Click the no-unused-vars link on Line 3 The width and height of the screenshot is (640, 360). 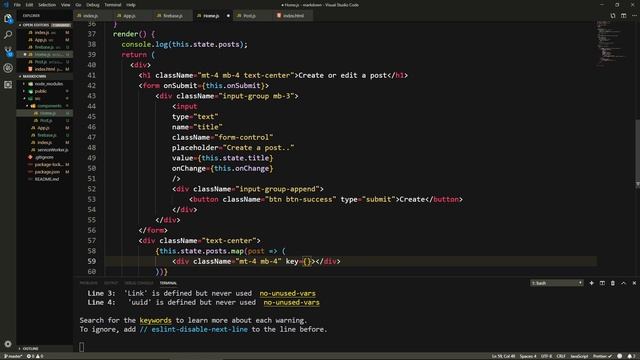[x=288, y=293]
